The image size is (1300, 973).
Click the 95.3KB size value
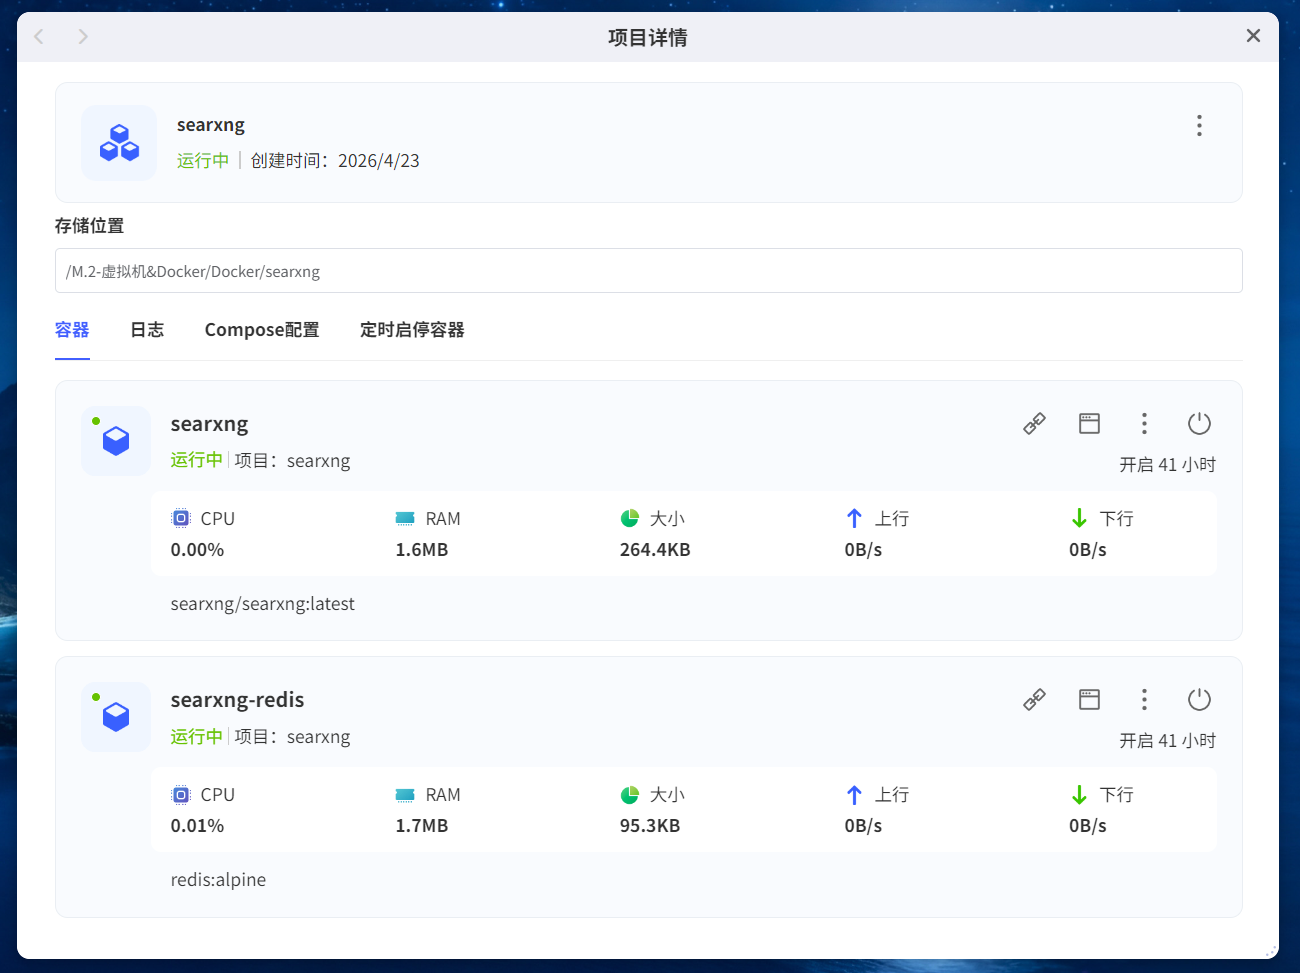[x=650, y=826]
